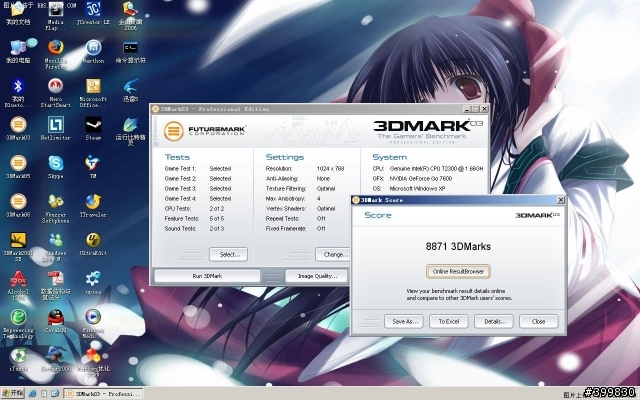Click the '8871 3DMarks' score text
This screenshot has width=640, height=400.
(x=458, y=247)
